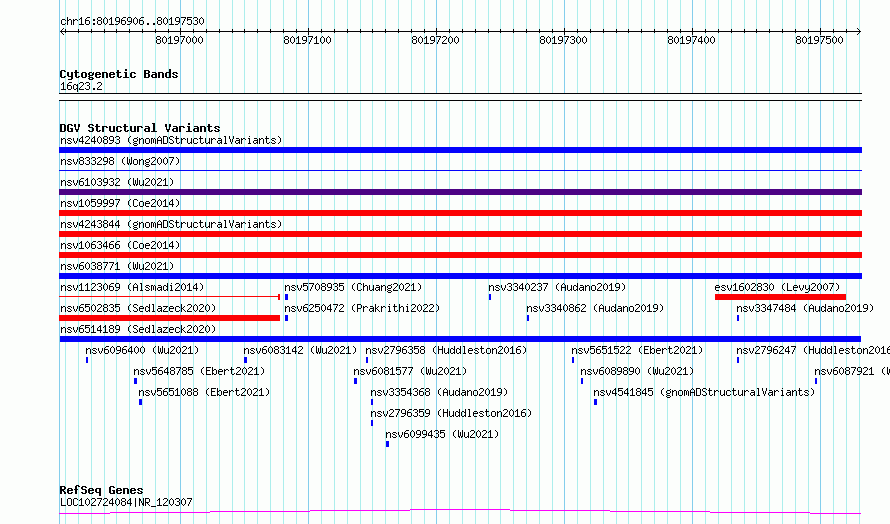This screenshot has width=890, height=524.
Task: Click ruler tick label 80197000
Action: 179,40
